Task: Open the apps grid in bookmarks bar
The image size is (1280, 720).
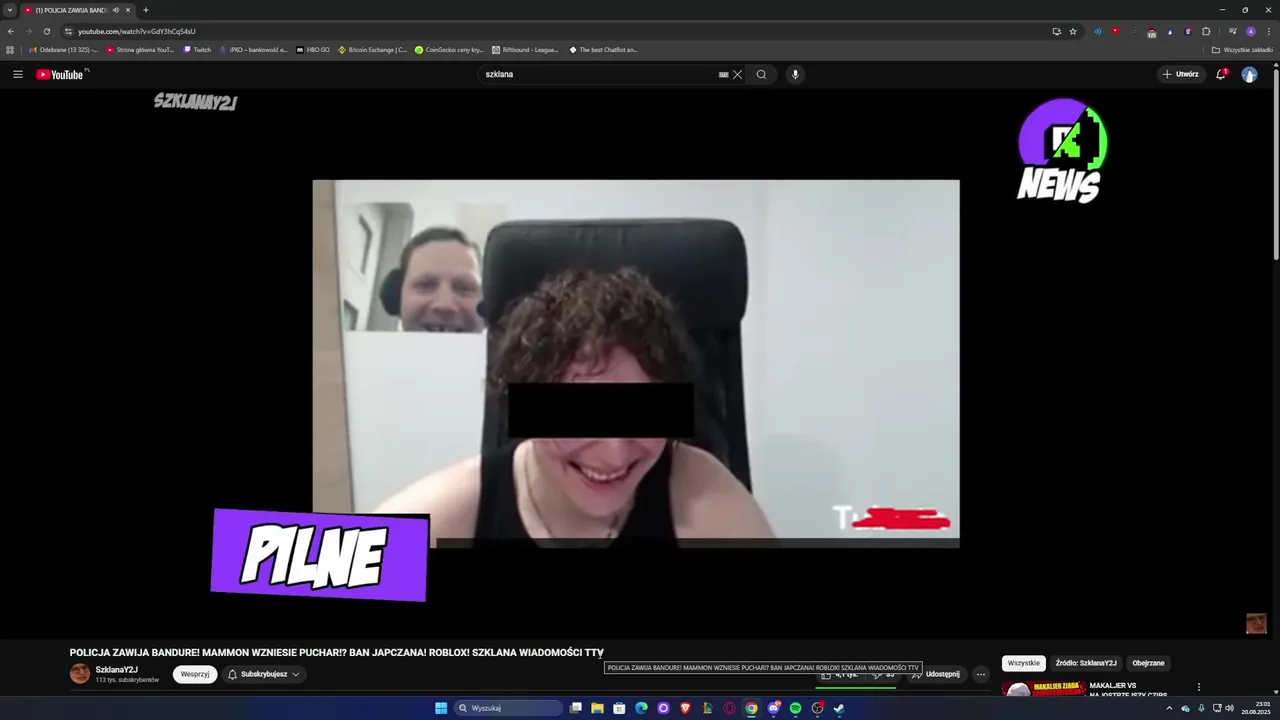Action: pos(10,49)
